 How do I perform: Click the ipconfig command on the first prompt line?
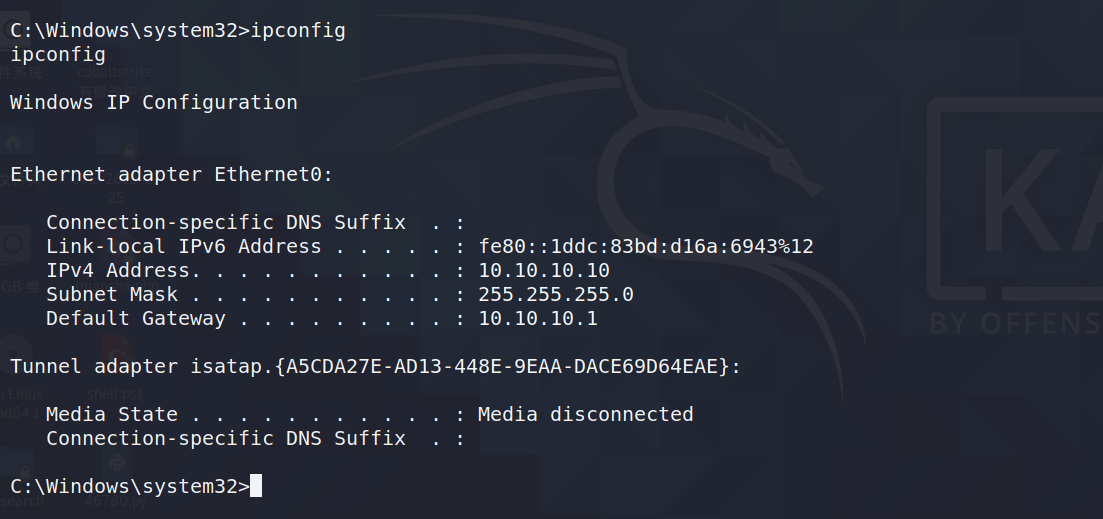click(298, 31)
